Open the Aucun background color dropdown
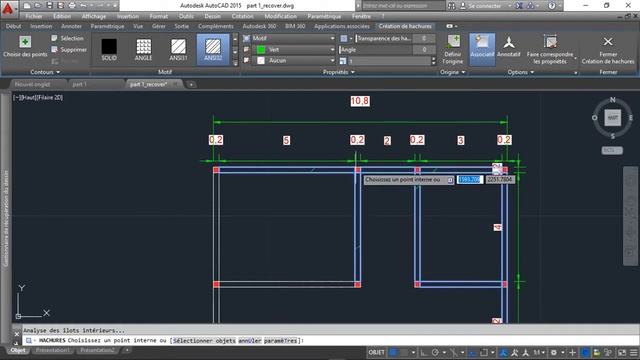This screenshot has width=640, height=360. point(293,60)
